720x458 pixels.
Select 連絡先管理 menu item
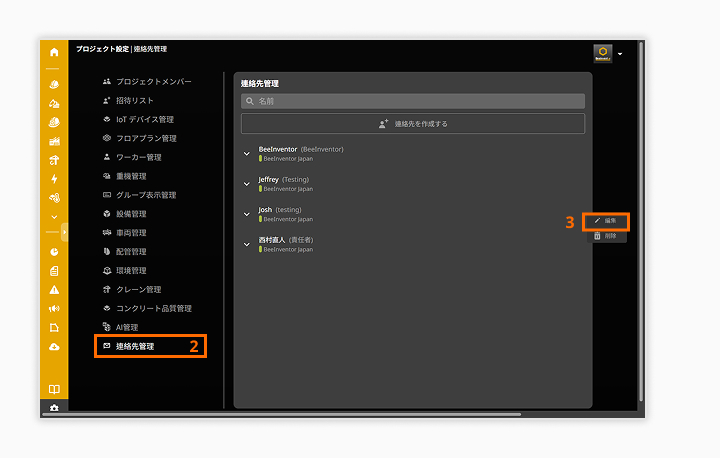(x=150, y=346)
